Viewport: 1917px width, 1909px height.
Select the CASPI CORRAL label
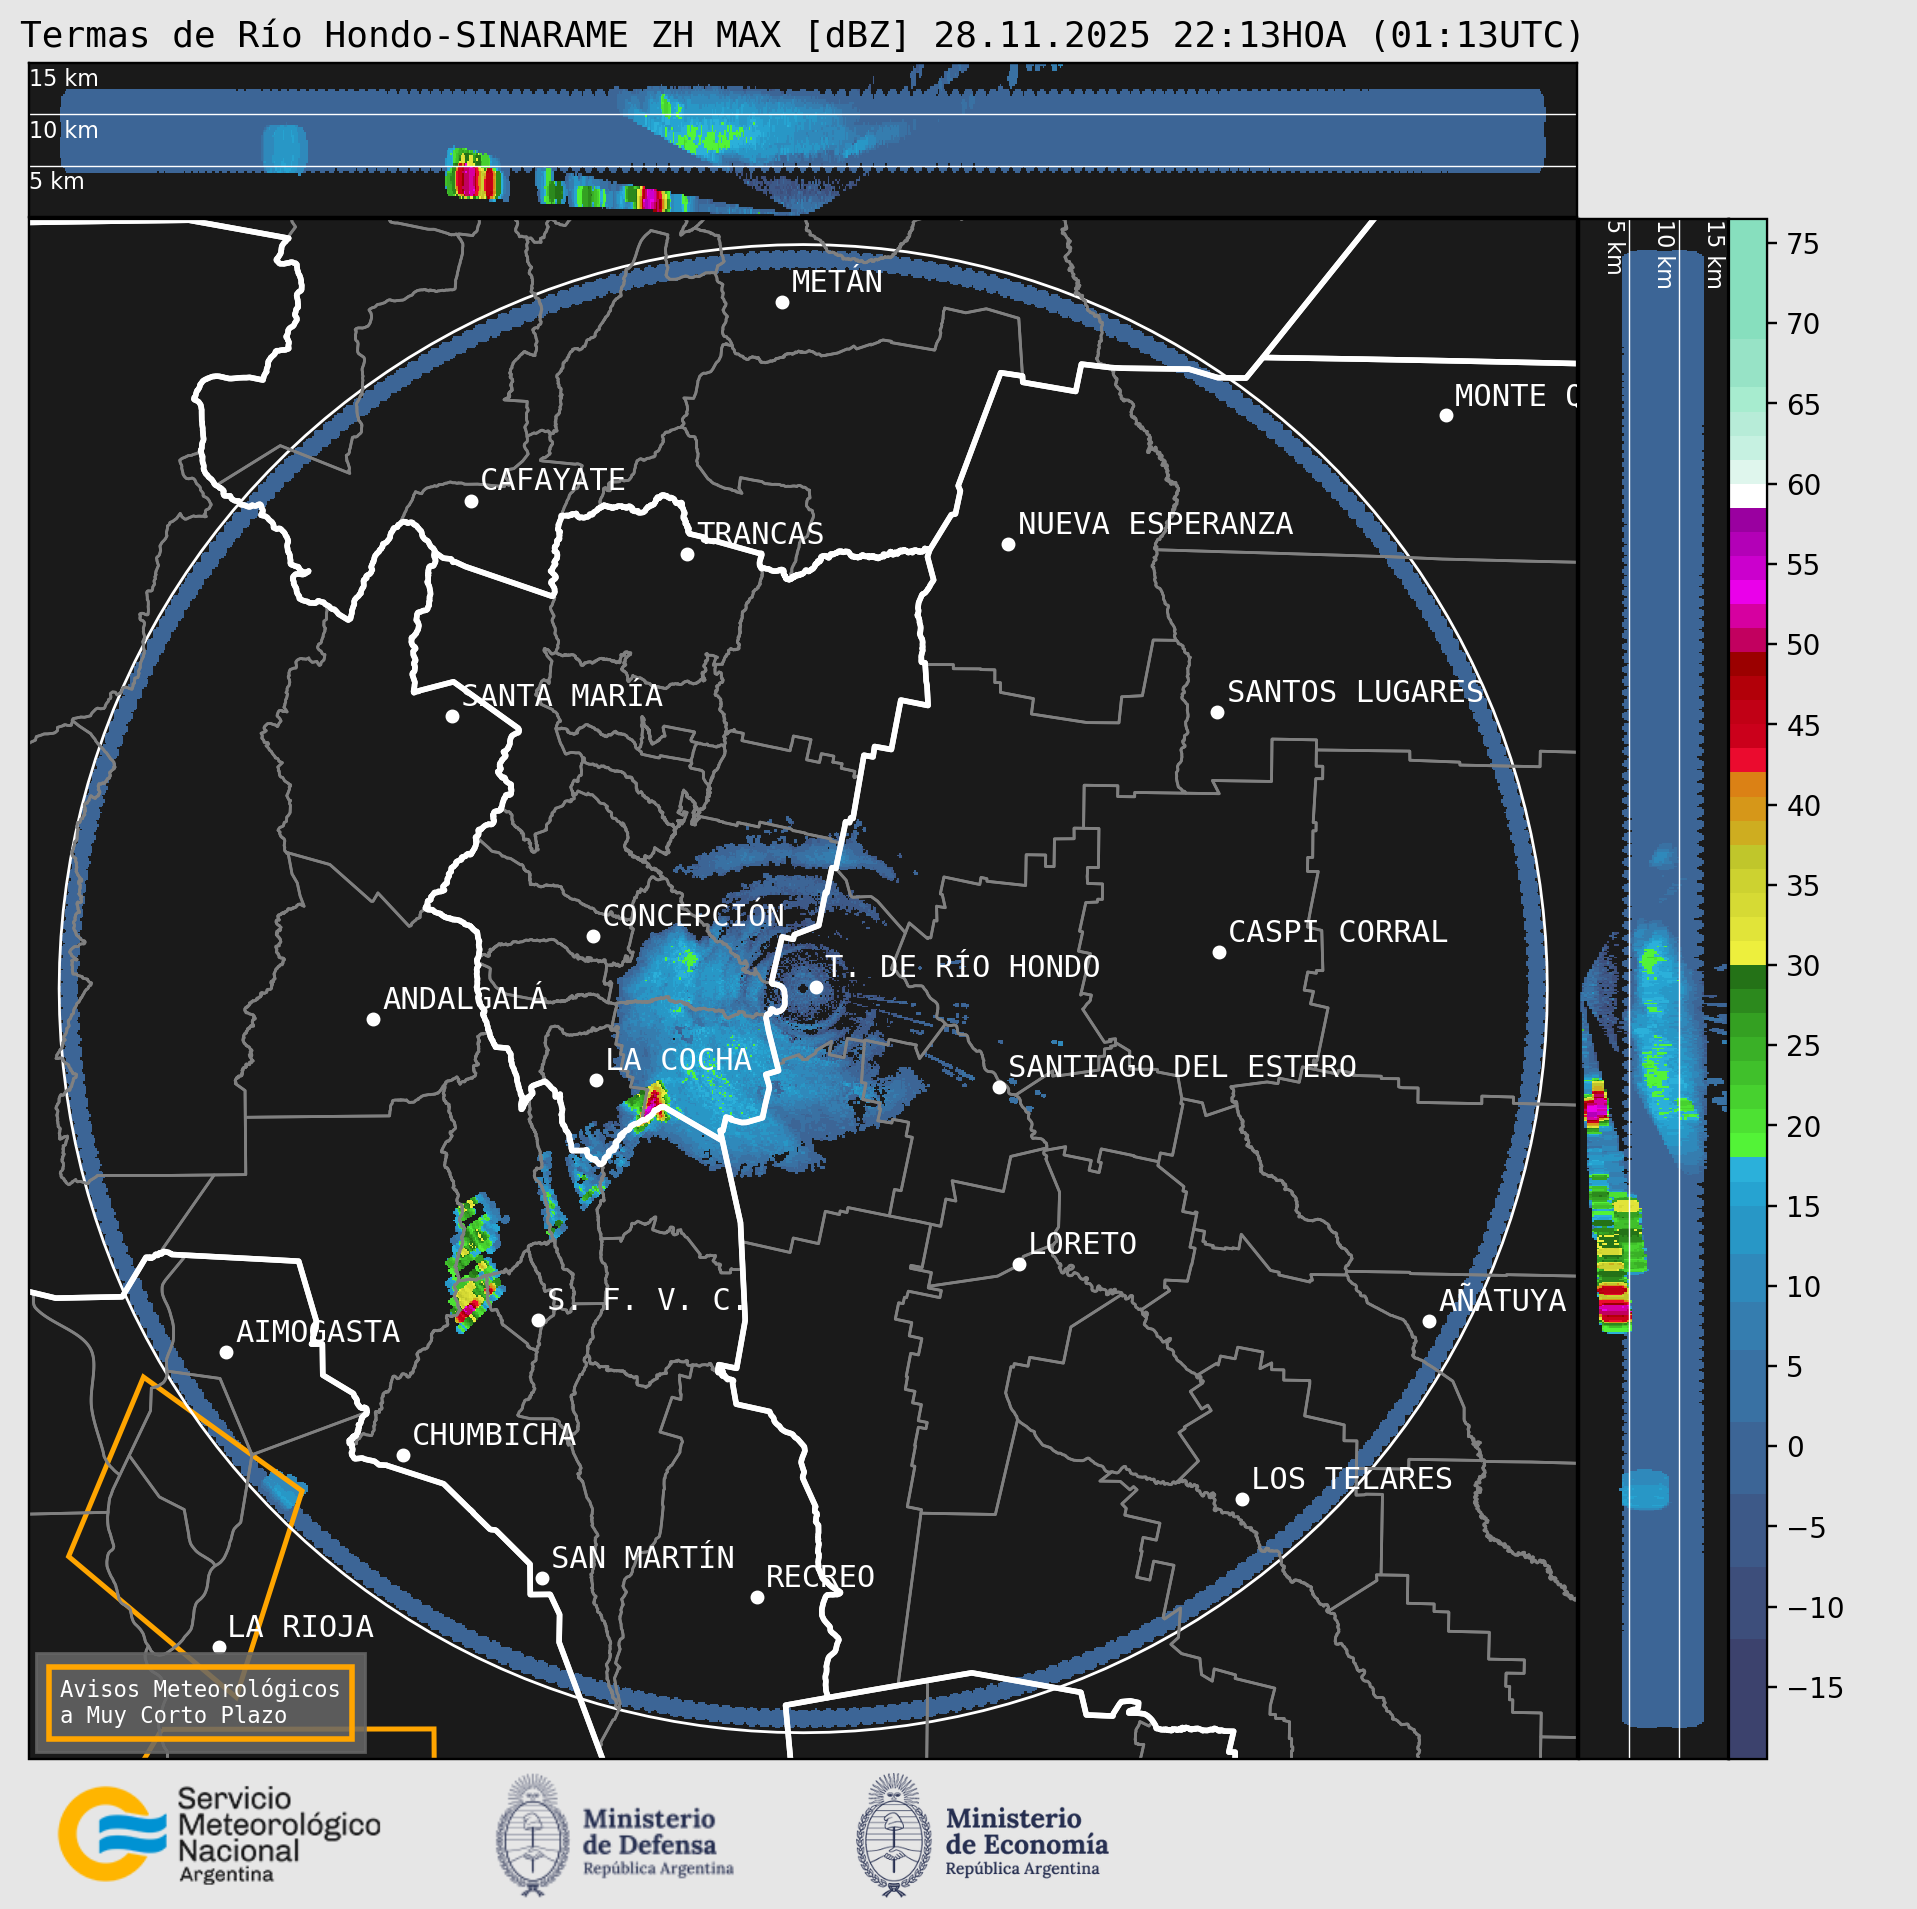(x=1337, y=932)
